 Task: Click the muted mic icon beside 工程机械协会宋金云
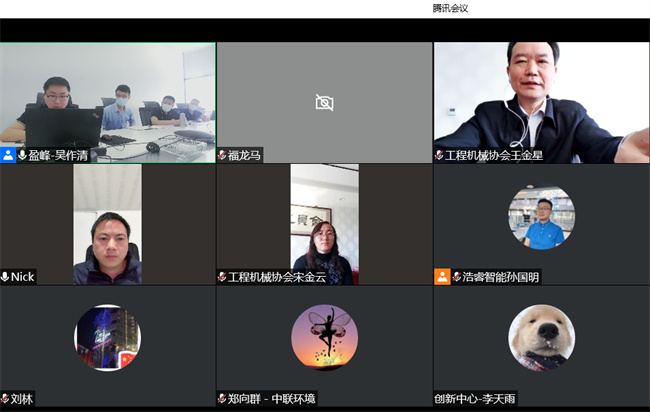pyautogui.click(x=222, y=276)
